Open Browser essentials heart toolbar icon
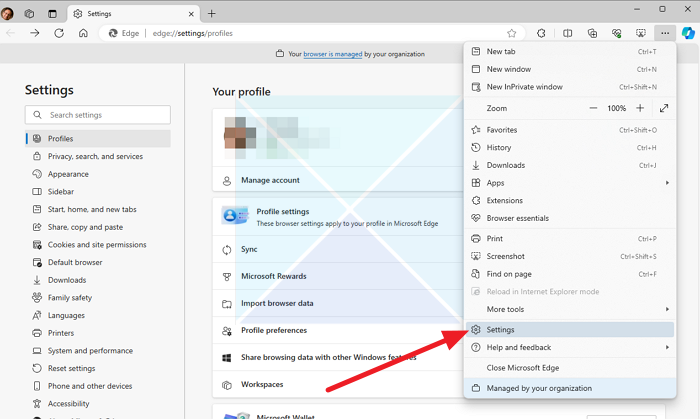Image resolution: width=700 pixels, height=419 pixels. [x=617, y=33]
